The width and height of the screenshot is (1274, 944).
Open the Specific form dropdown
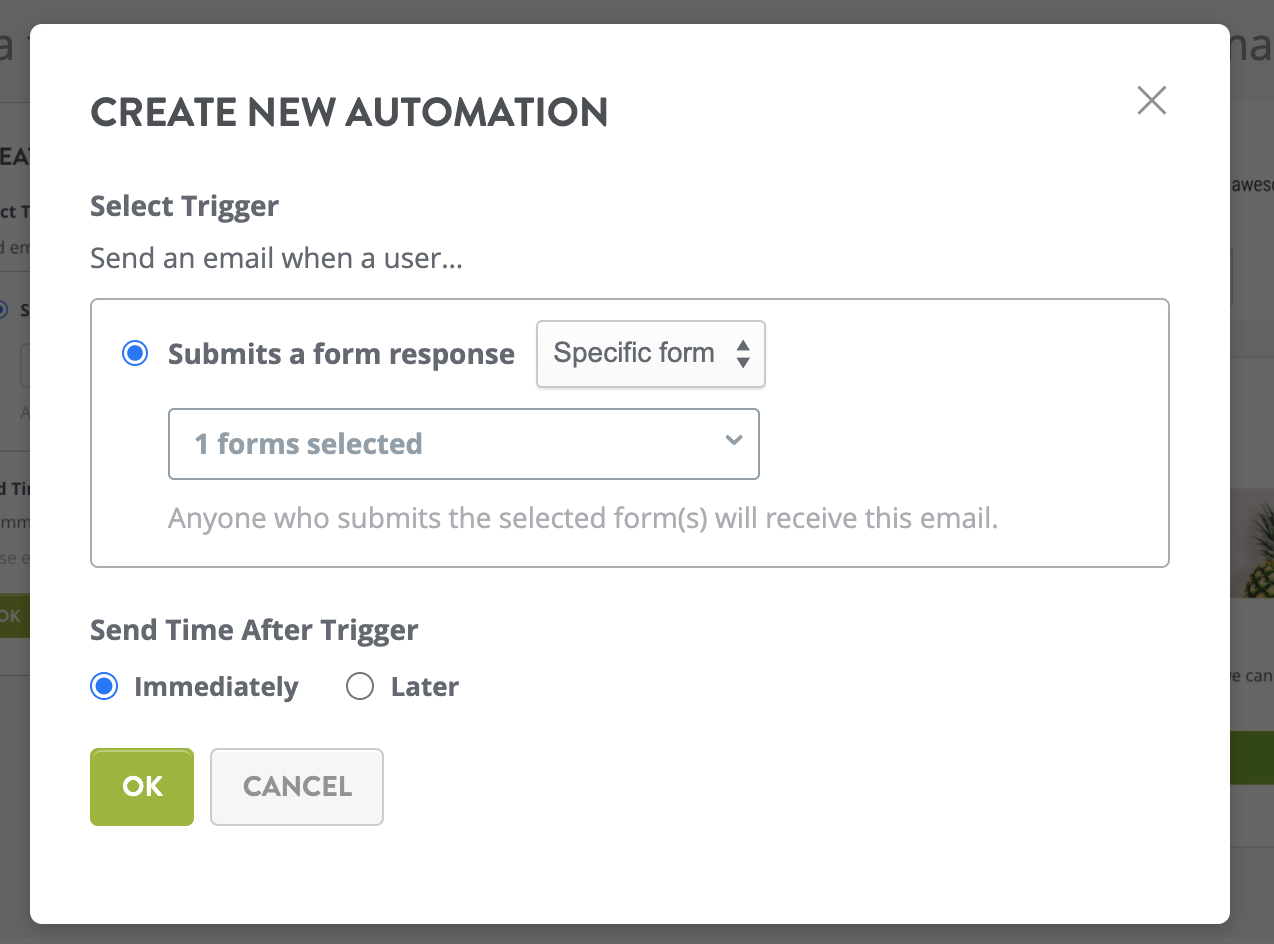click(x=651, y=353)
